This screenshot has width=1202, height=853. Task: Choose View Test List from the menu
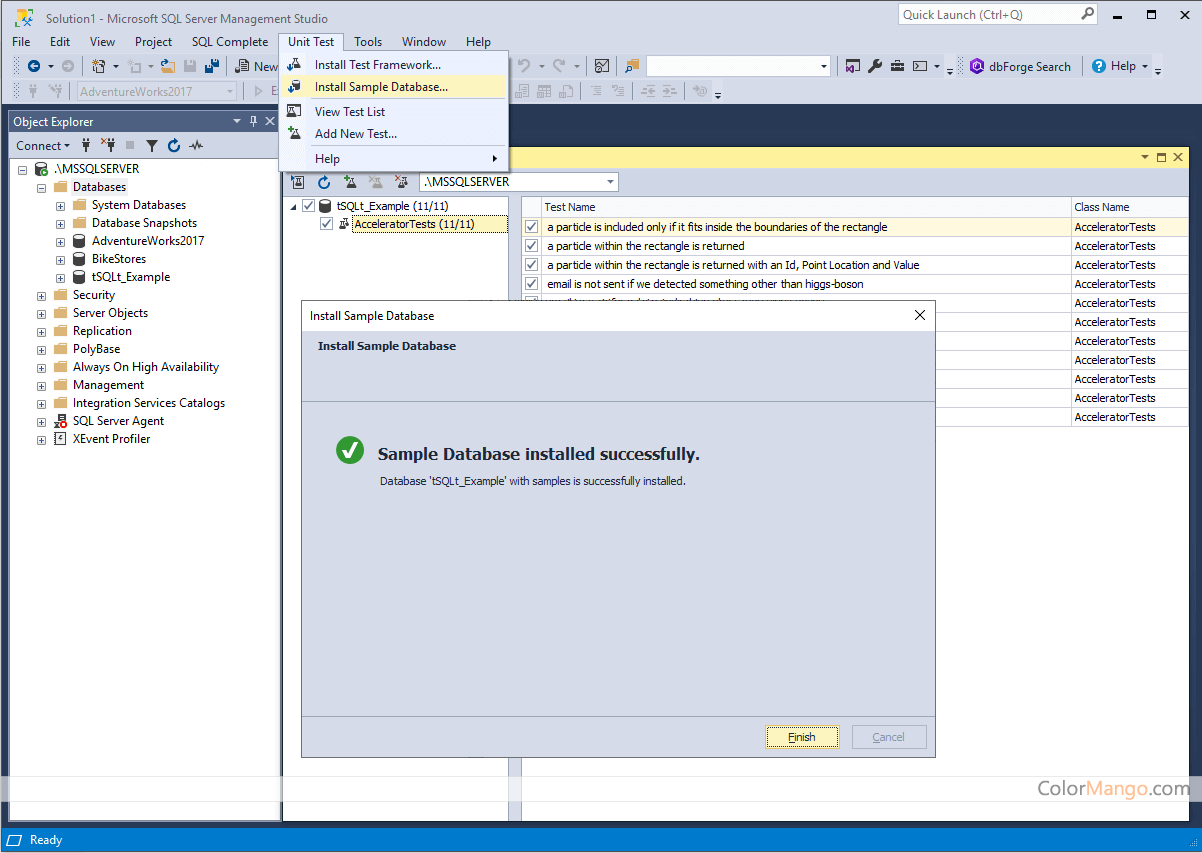click(x=349, y=112)
